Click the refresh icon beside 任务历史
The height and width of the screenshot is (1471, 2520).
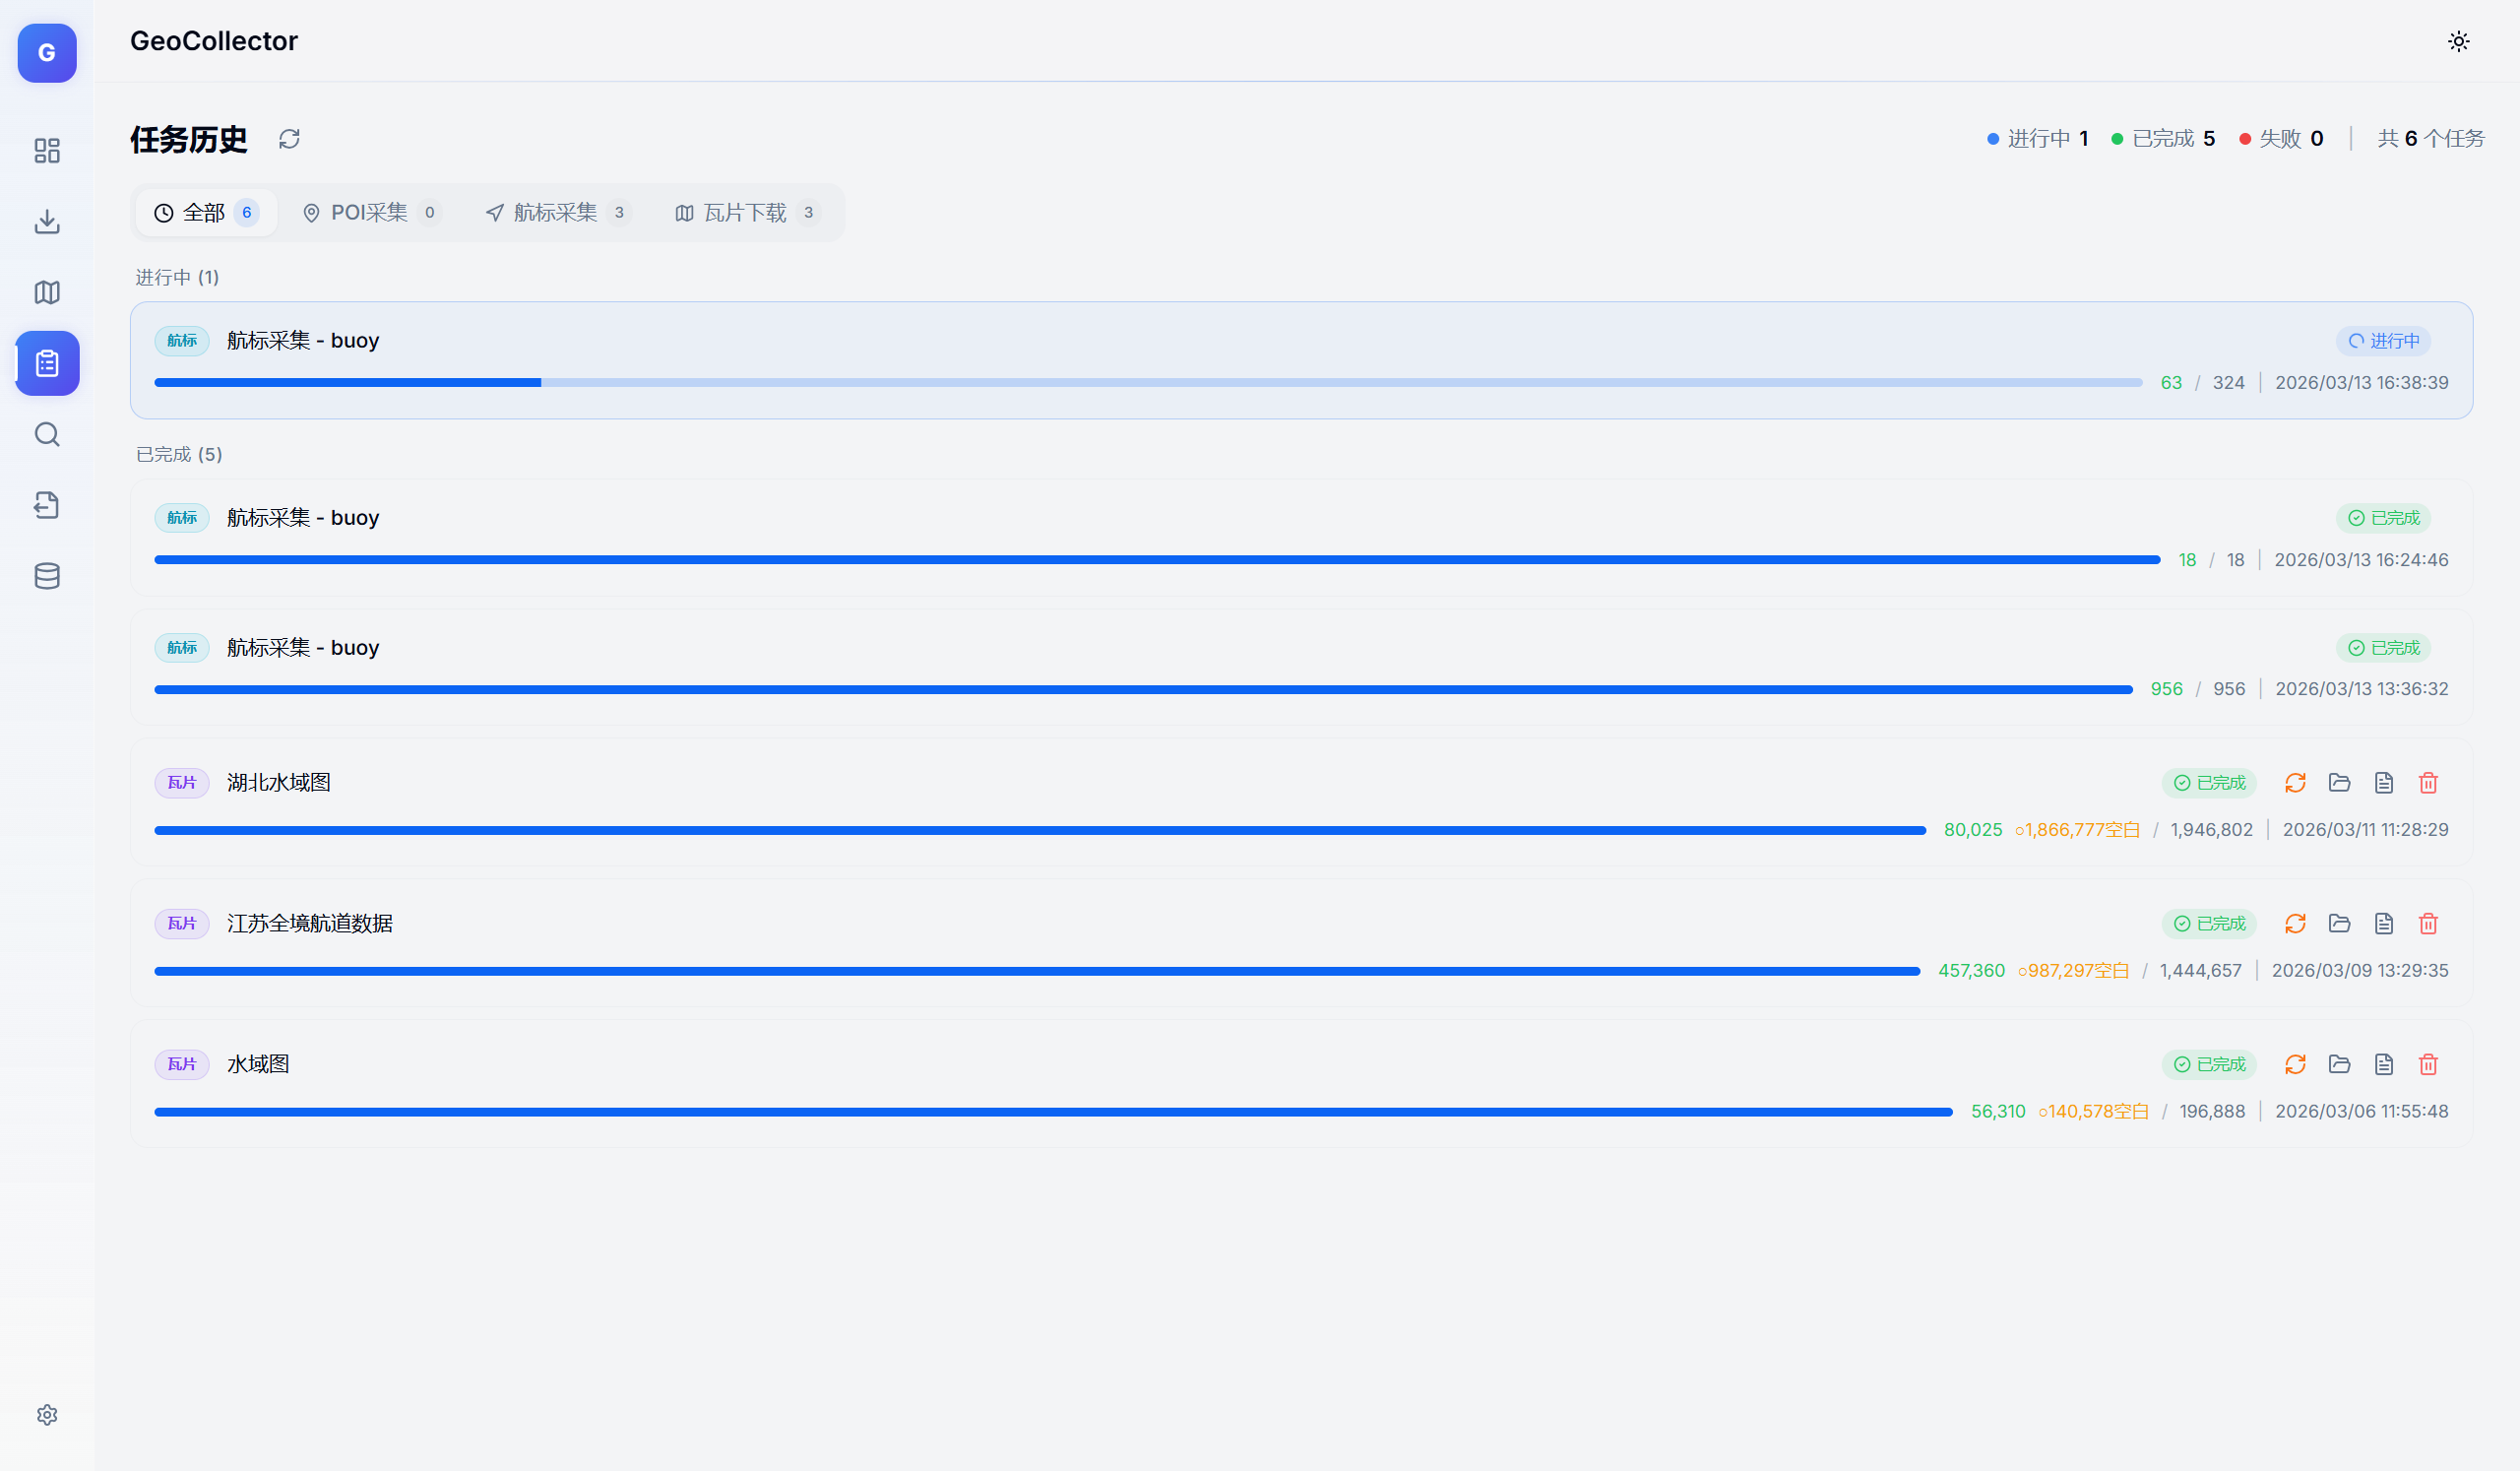tap(289, 139)
